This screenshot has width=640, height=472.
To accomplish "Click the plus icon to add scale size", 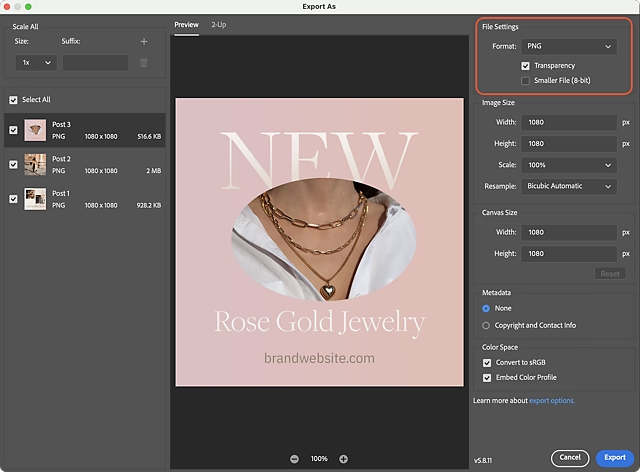I will coord(144,41).
